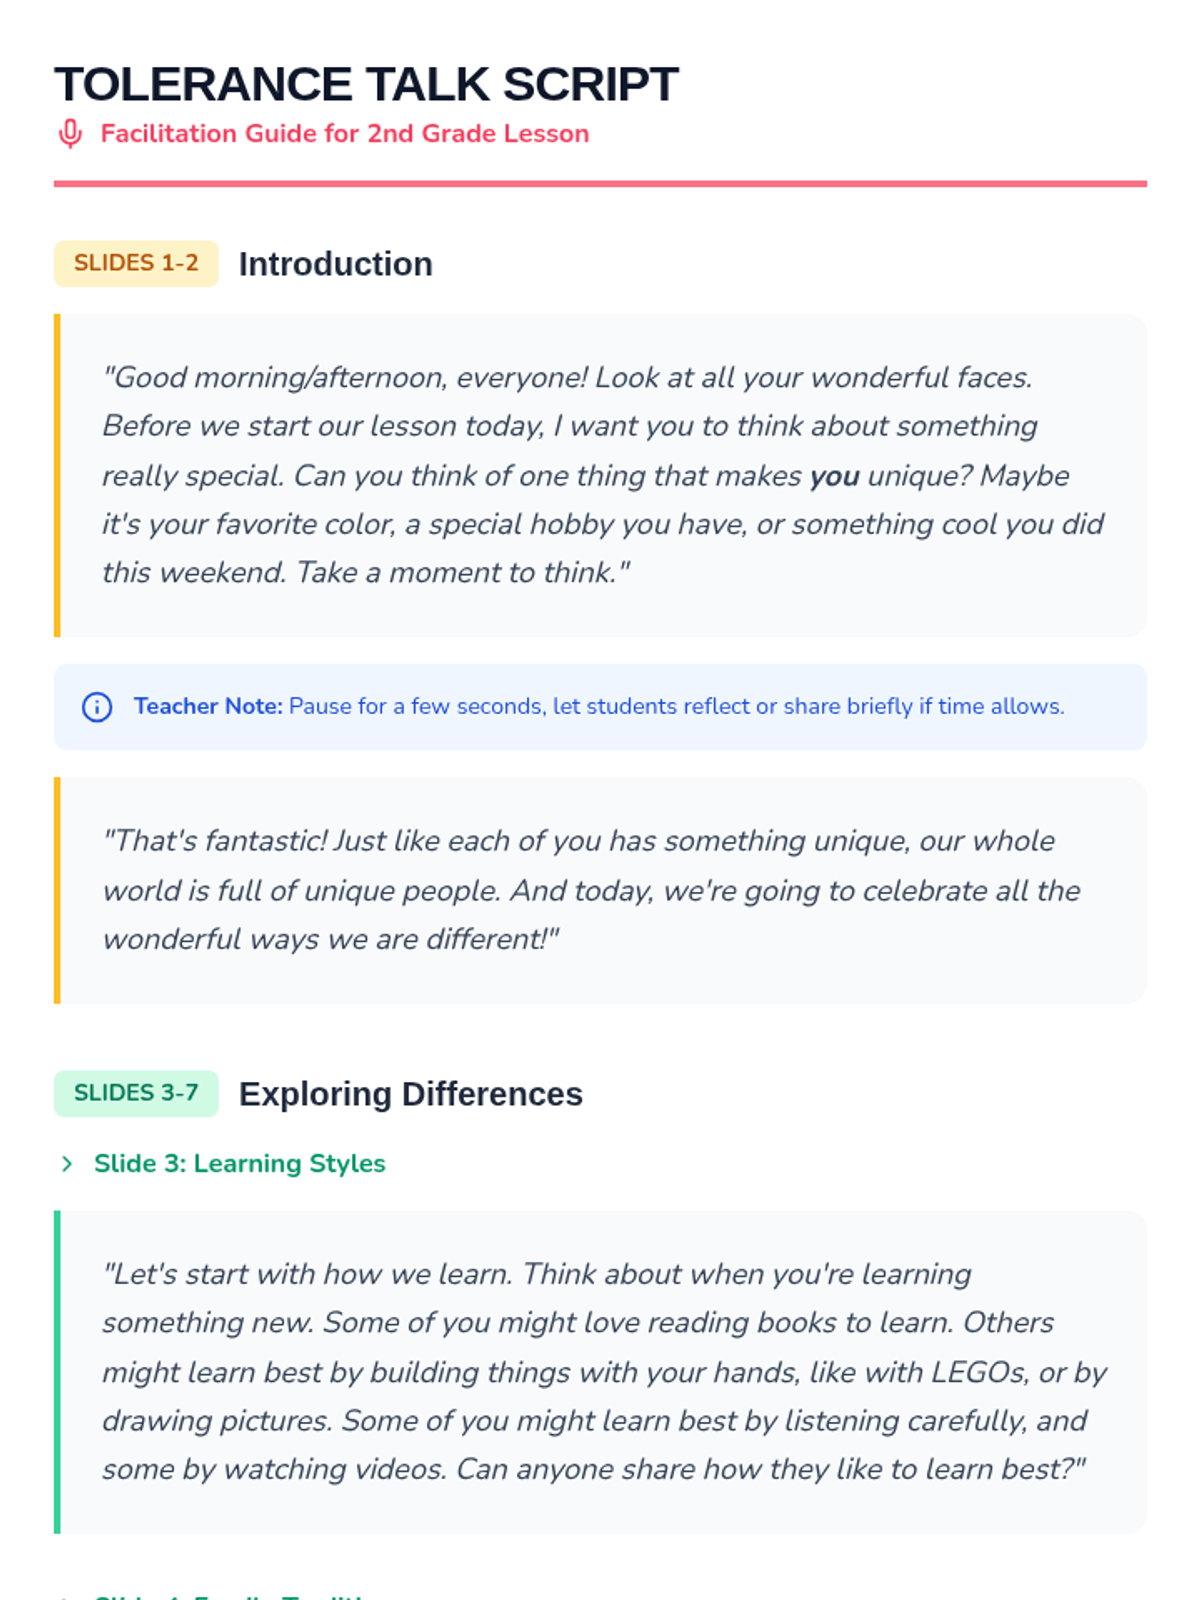This screenshot has width=1200, height=1600.
Task: Click the TOLERANCE TALK SCRIPT title
Action: pyautogui.click(x=366, y=84)
